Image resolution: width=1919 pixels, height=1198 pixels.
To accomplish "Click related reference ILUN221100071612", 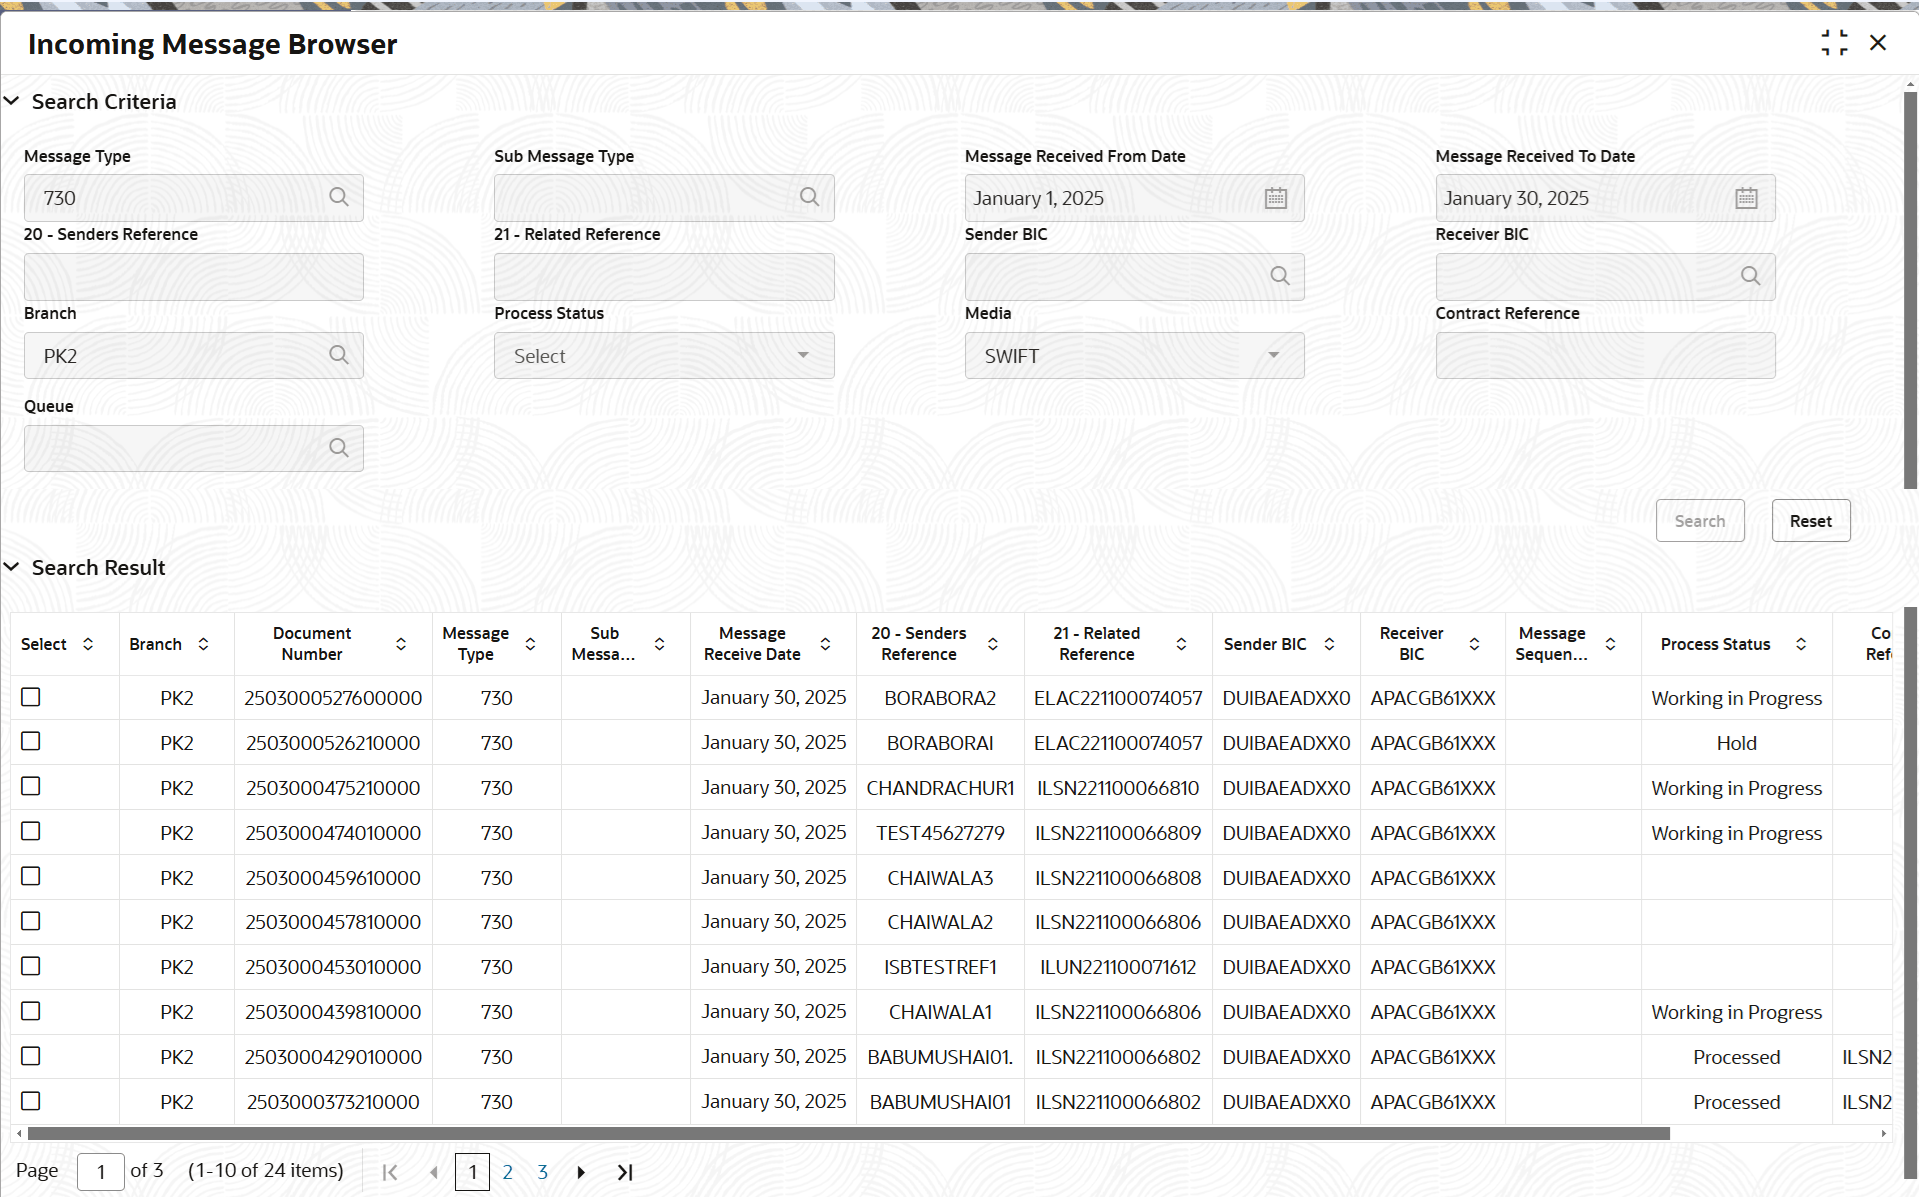I will coord(1118,967).
